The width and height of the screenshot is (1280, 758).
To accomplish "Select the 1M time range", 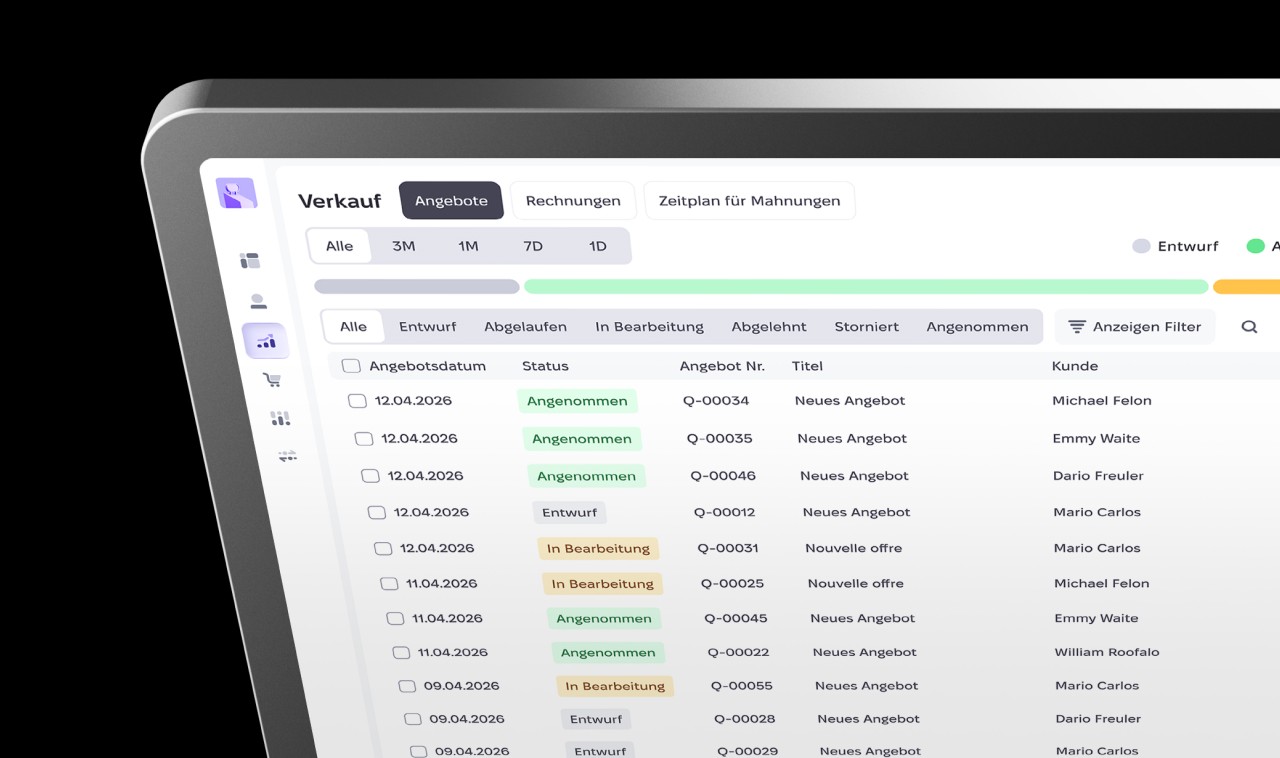I will [x=468, y=246].
